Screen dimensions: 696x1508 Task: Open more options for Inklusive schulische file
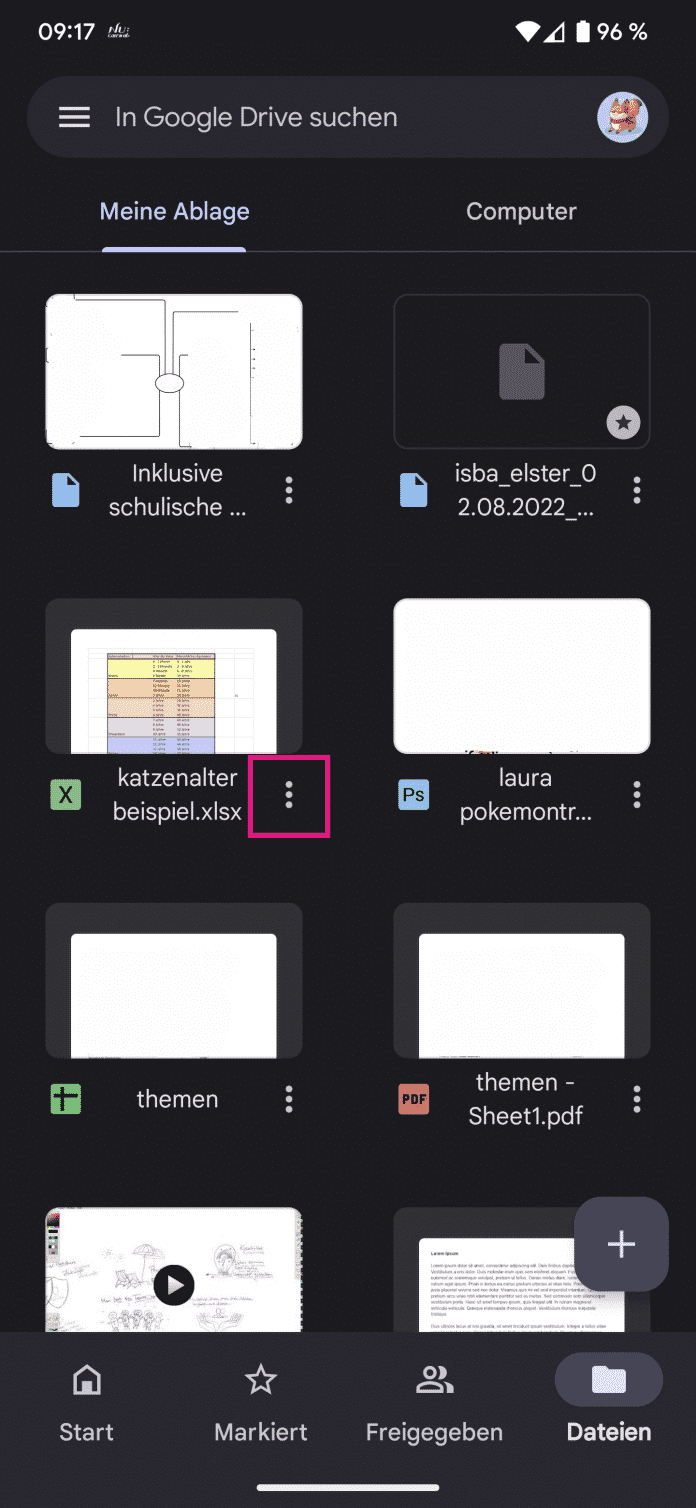click(289, 490)
